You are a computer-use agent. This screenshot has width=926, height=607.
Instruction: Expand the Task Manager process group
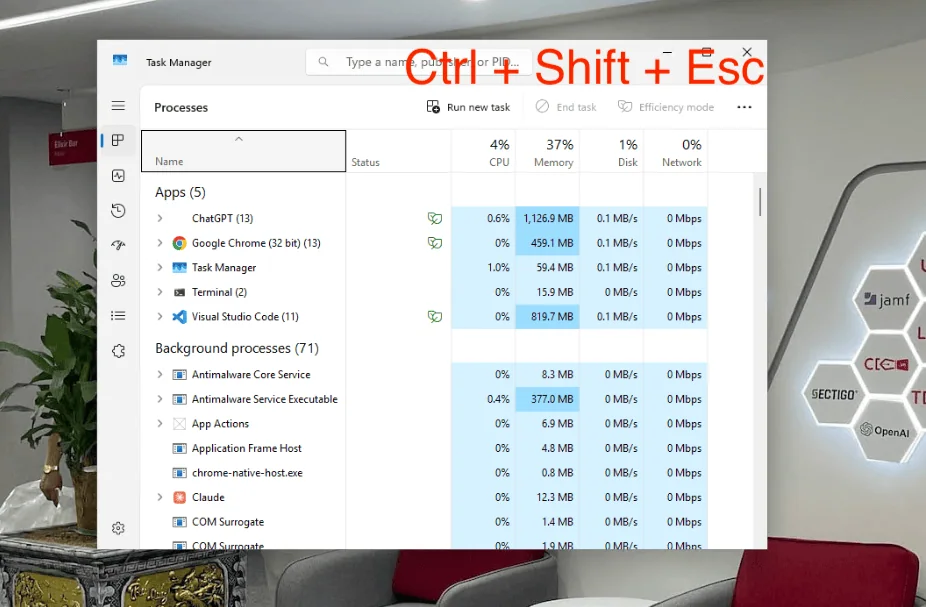159,267
